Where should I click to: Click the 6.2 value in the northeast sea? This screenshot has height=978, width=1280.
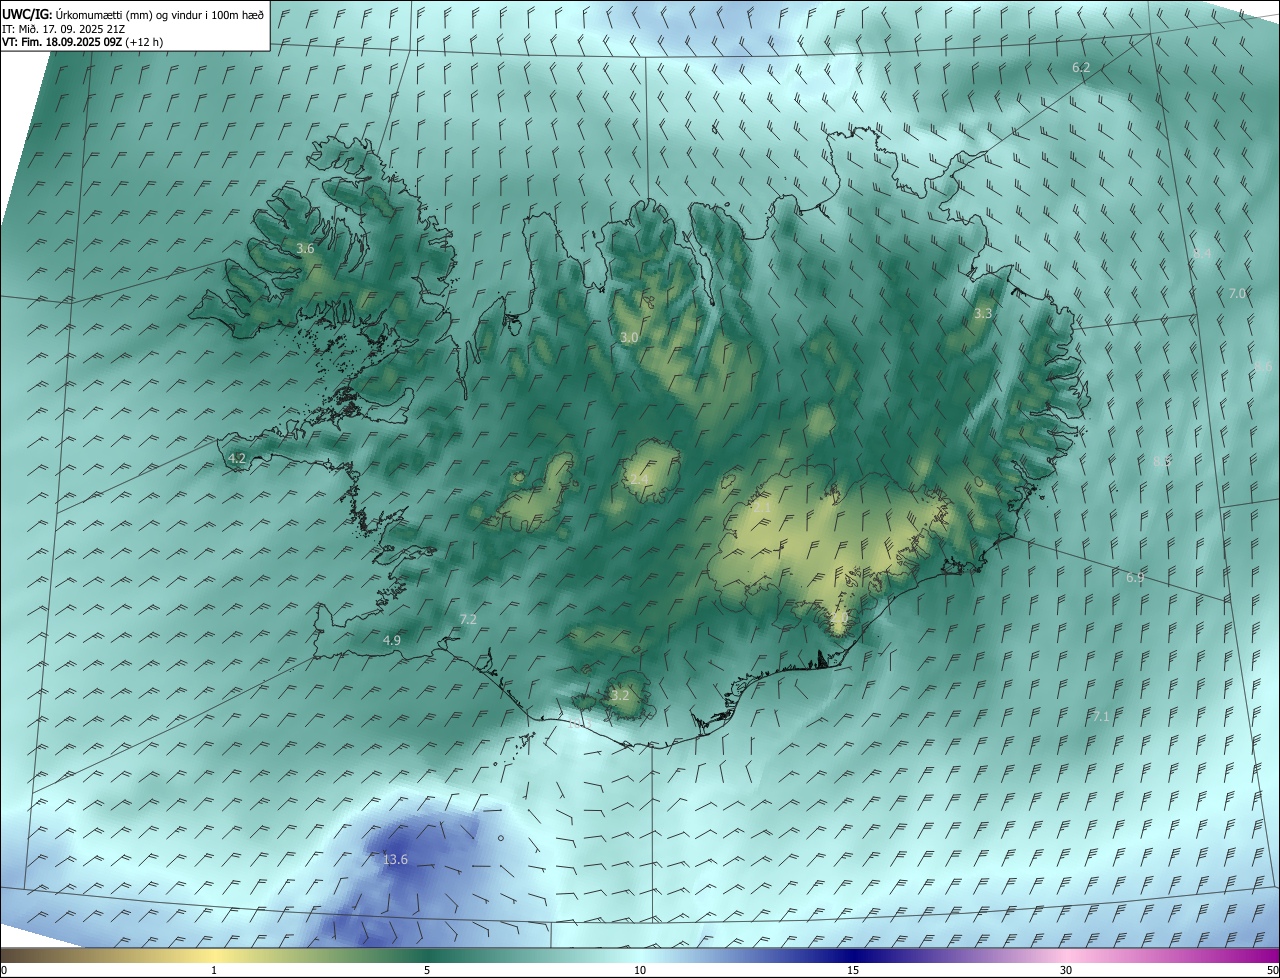pyautogui.click(x=1081, y=67)
